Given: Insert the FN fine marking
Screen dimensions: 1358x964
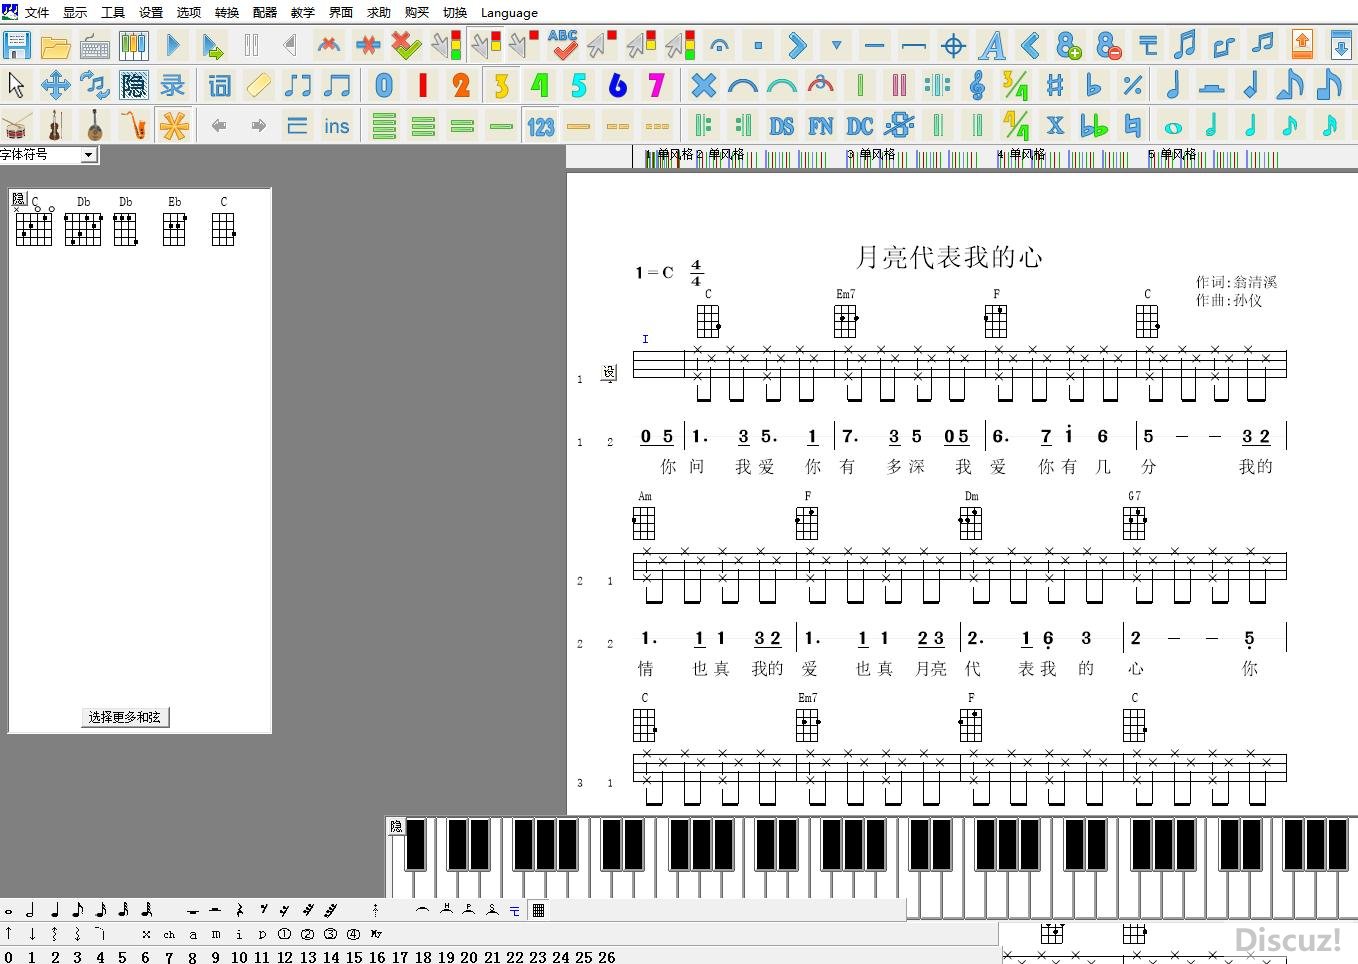Looking at the screenshot, I should [x=820, y=125].
